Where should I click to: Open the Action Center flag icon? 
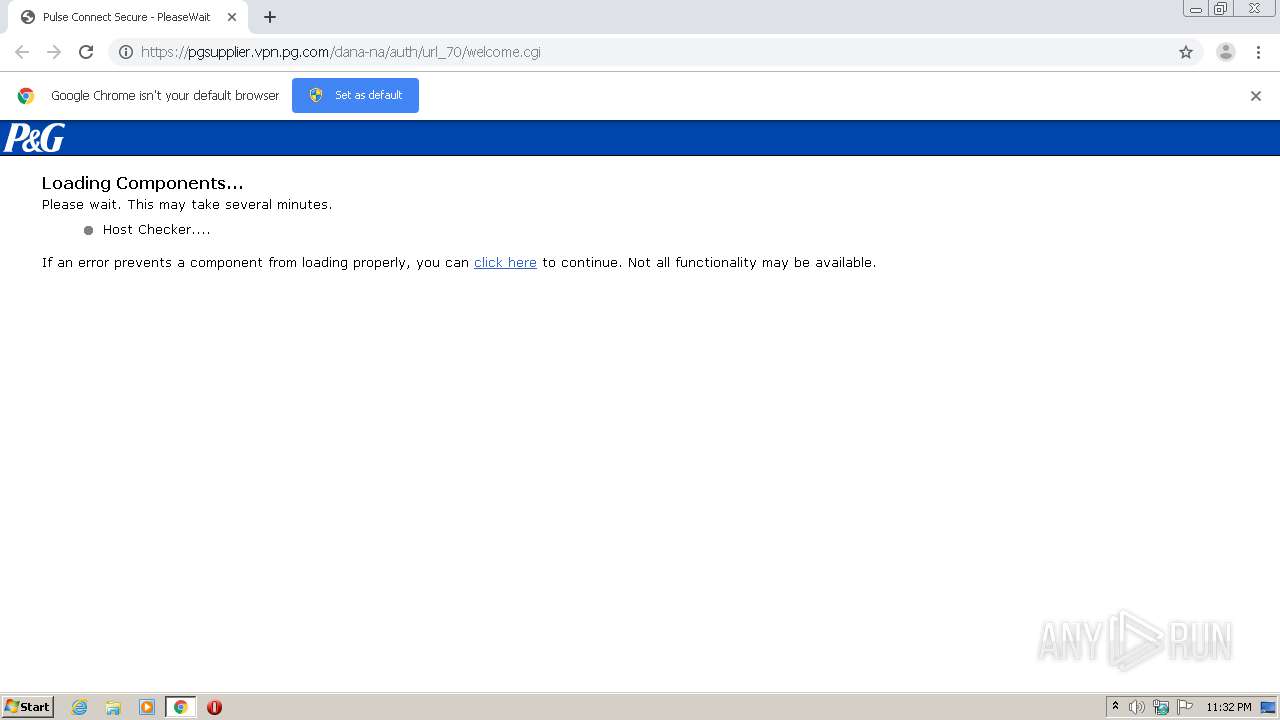[1185, 707]
